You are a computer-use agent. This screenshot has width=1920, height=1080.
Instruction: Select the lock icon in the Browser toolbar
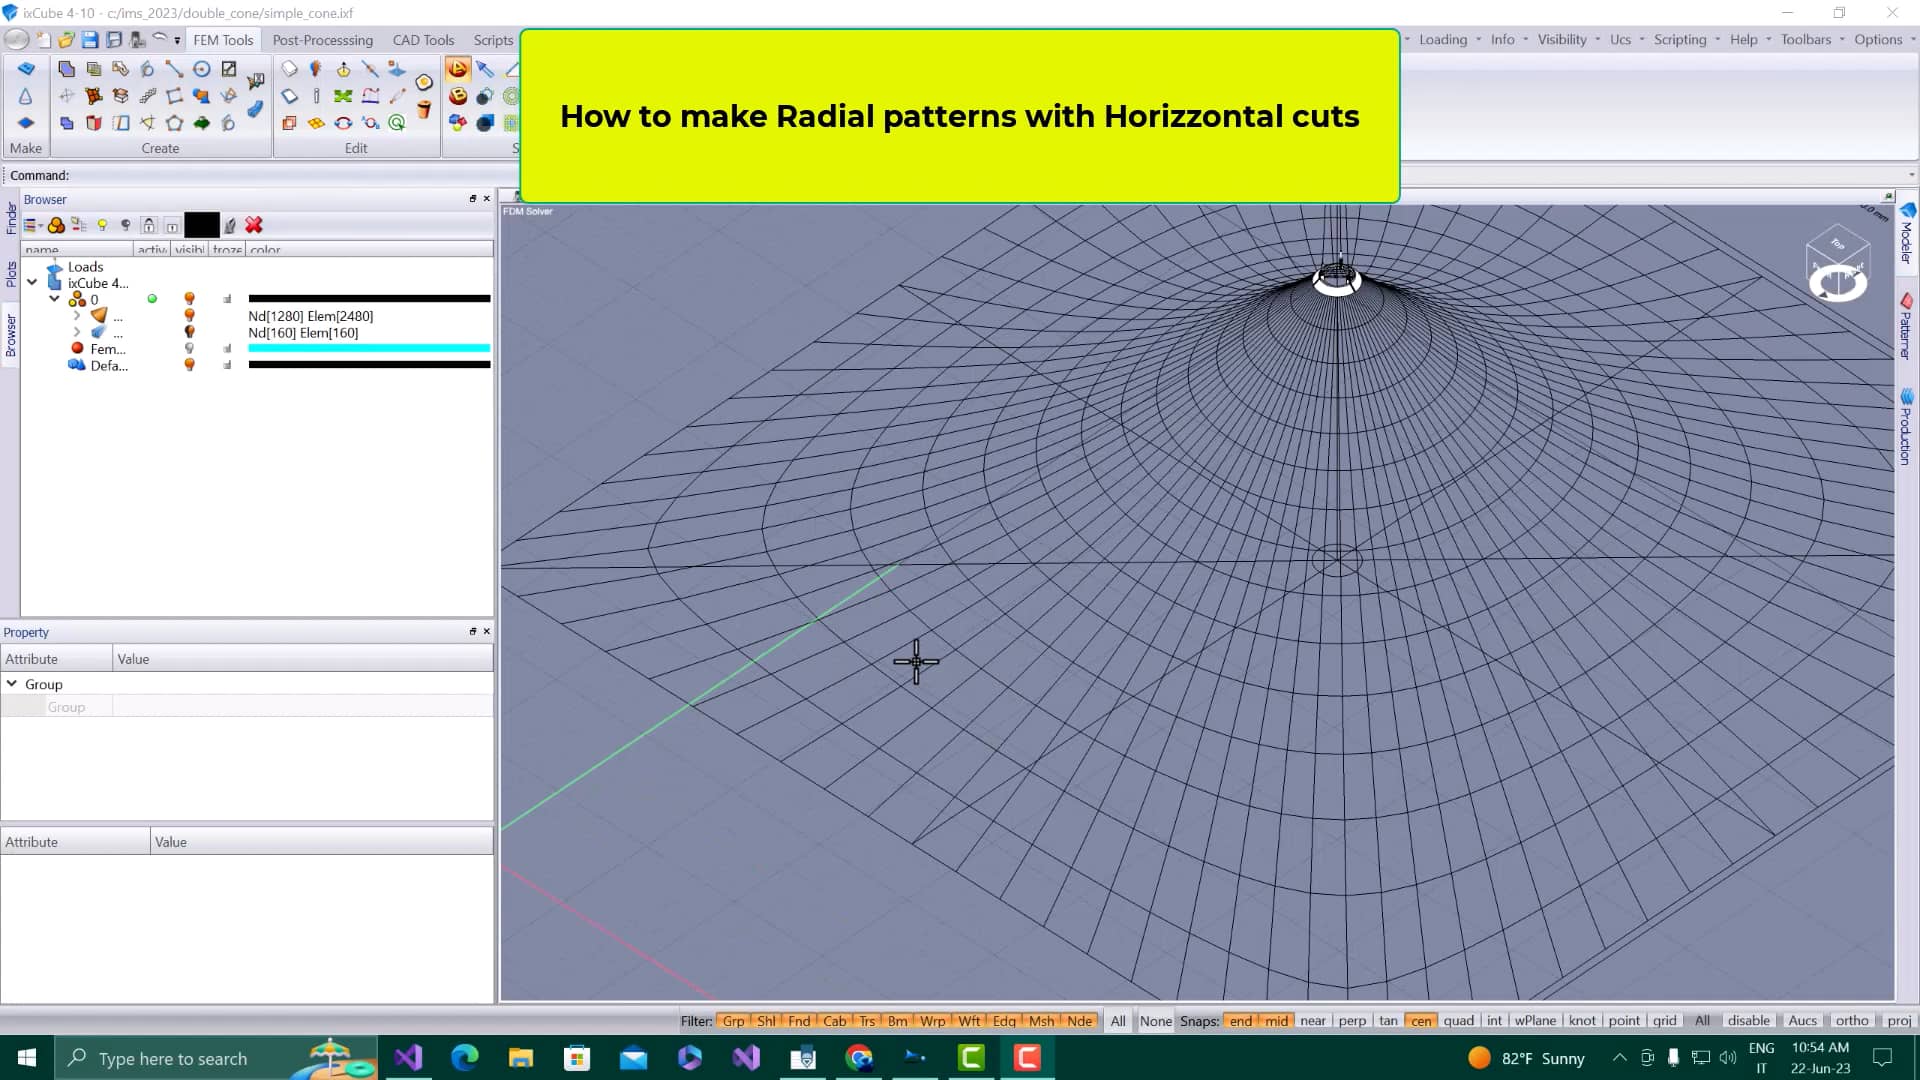150,224
